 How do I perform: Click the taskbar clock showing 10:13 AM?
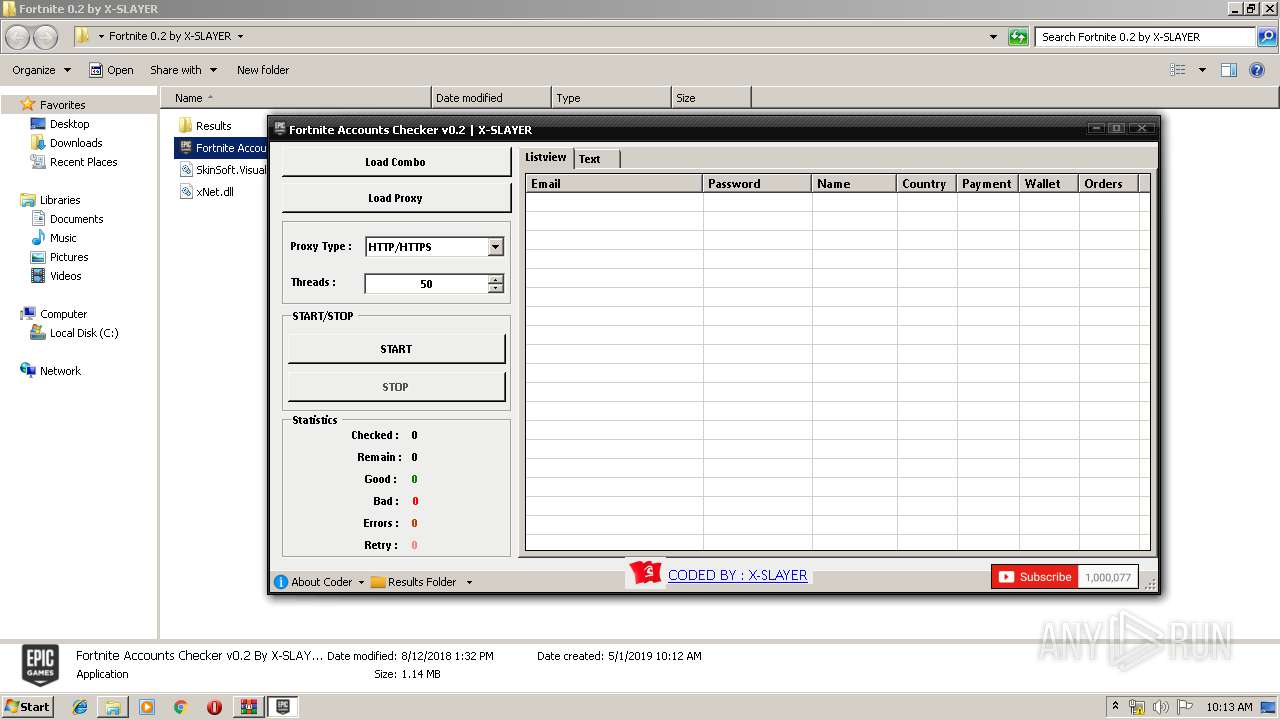(1229, 707)
